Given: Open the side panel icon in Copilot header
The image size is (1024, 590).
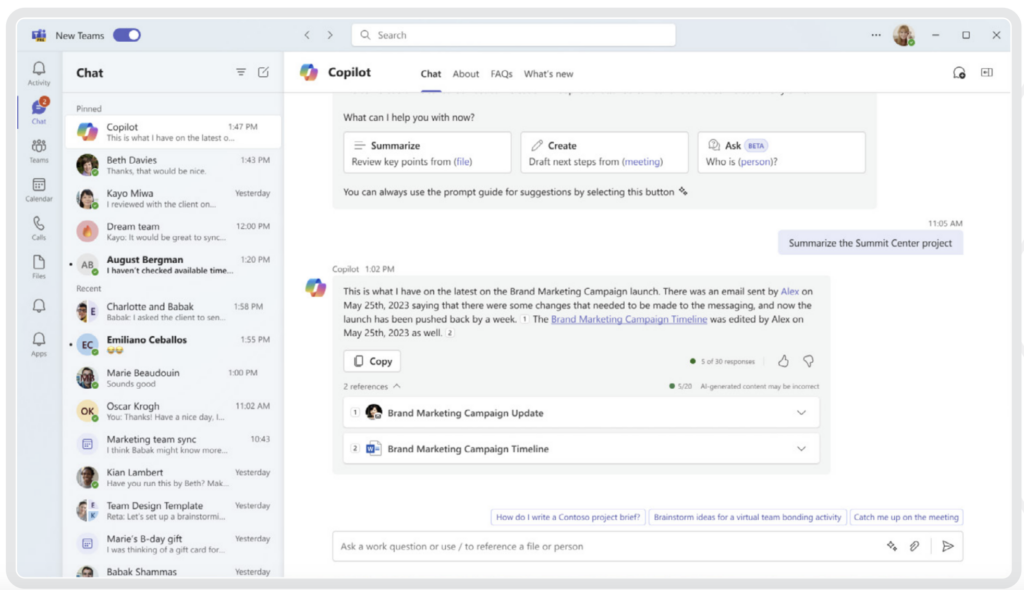Looking at the screenshot, I should coord(987,73).
